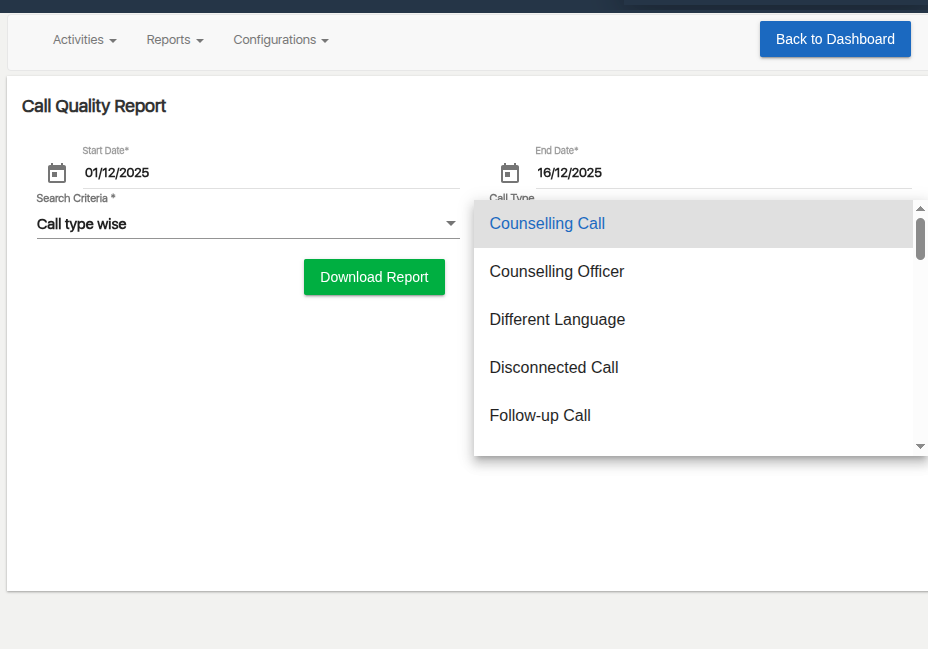Choose the Follow-up Call option
The width and height of the screenshot is (928, 649).
(540, 416)
